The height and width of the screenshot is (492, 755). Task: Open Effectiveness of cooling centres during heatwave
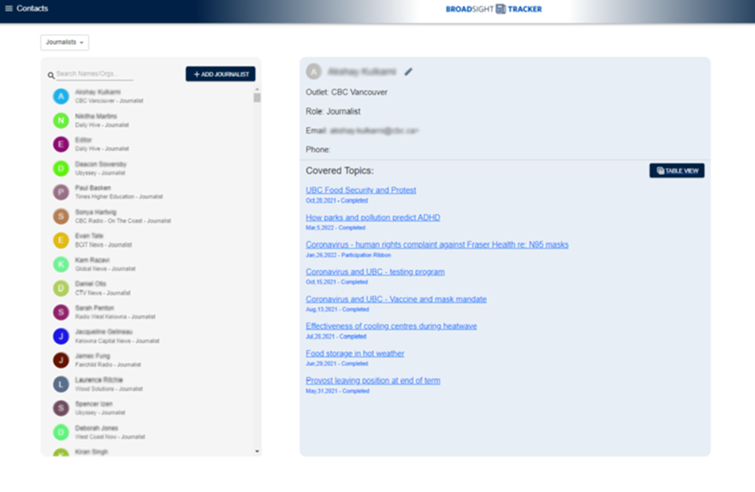coord(391,326)
